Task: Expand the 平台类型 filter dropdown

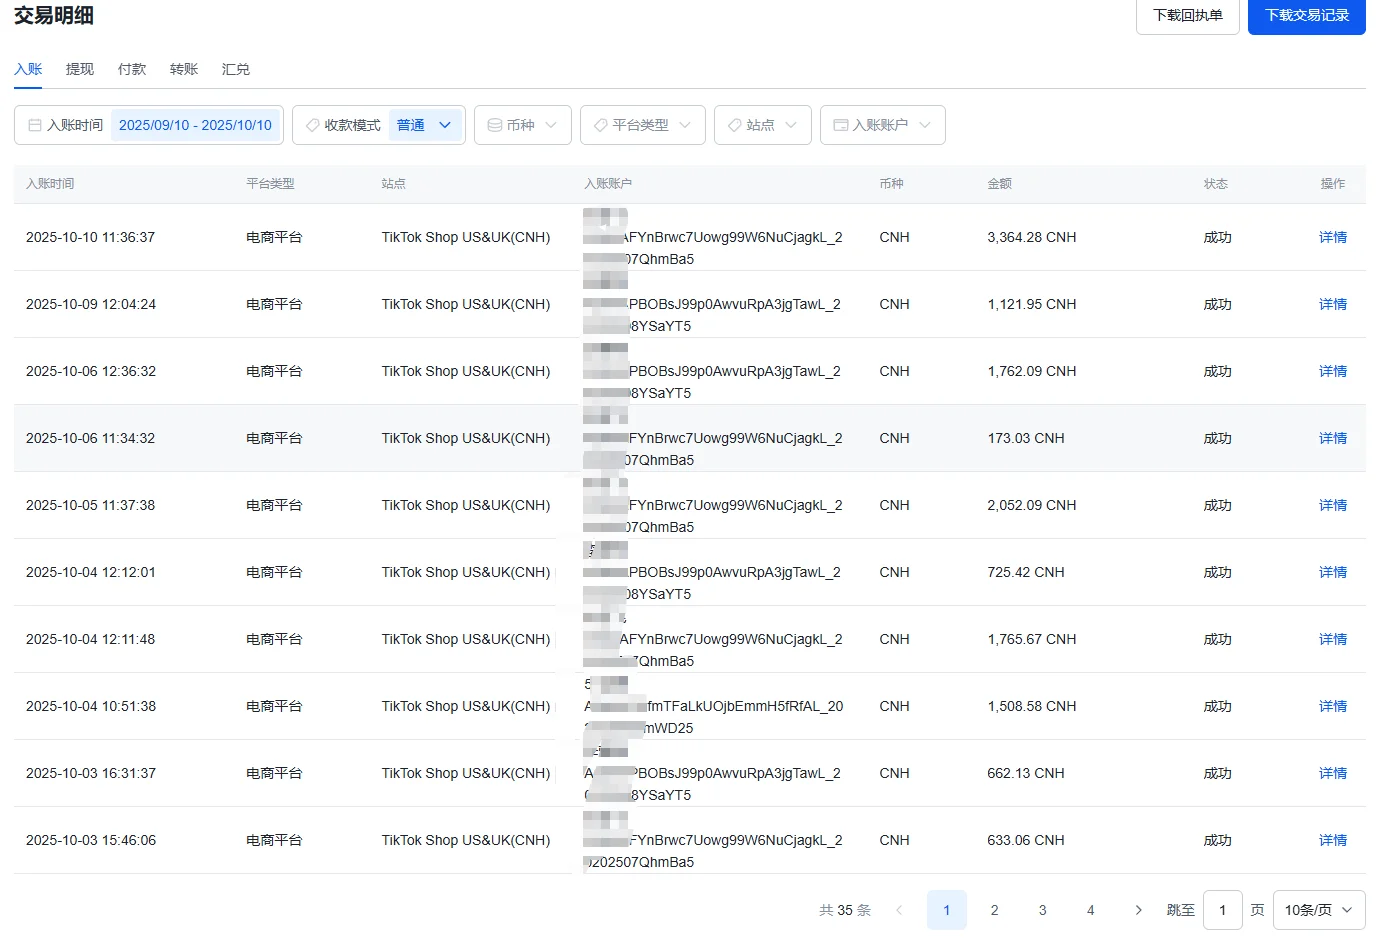Action: click(x=643, y=125)
